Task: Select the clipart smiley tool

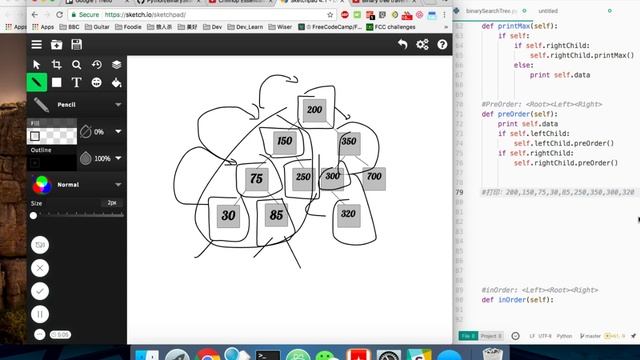Action: (97, 82)
